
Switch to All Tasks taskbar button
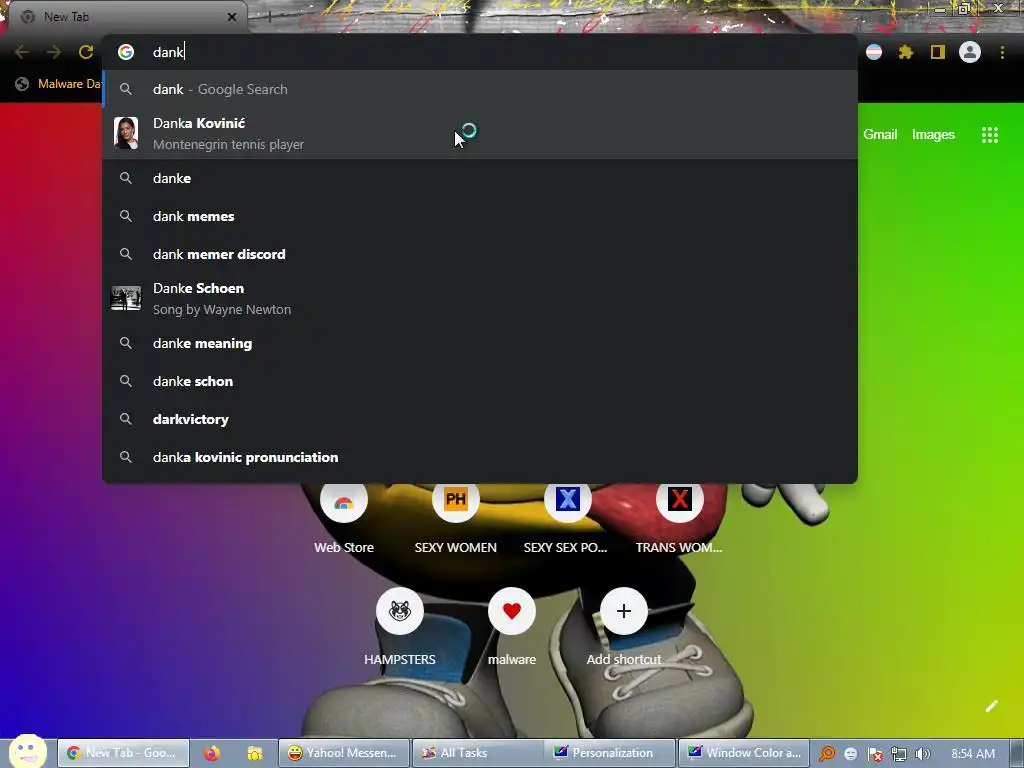[x=478, y=753]
